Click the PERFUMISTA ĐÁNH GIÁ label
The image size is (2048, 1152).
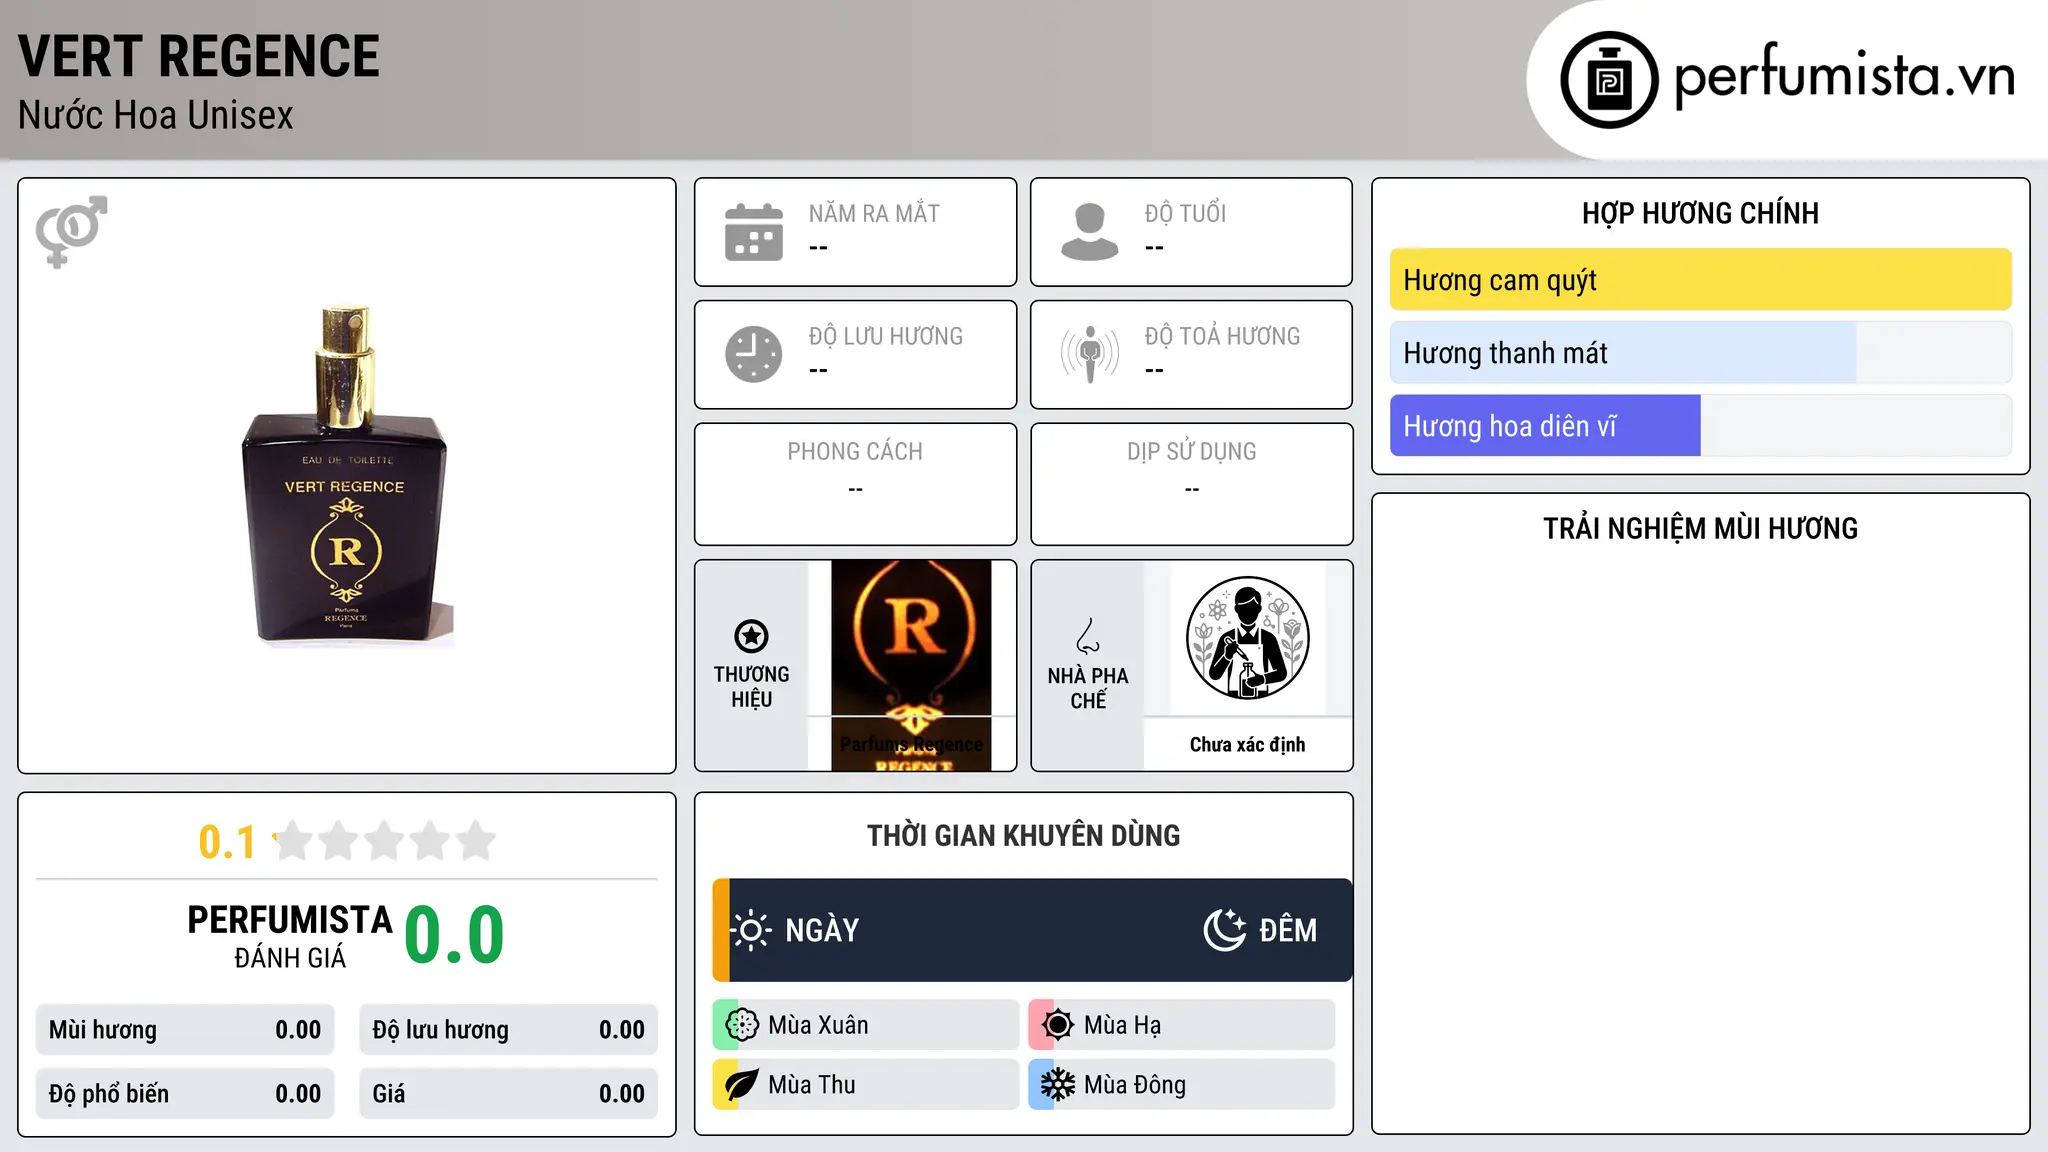pos(290,936)
